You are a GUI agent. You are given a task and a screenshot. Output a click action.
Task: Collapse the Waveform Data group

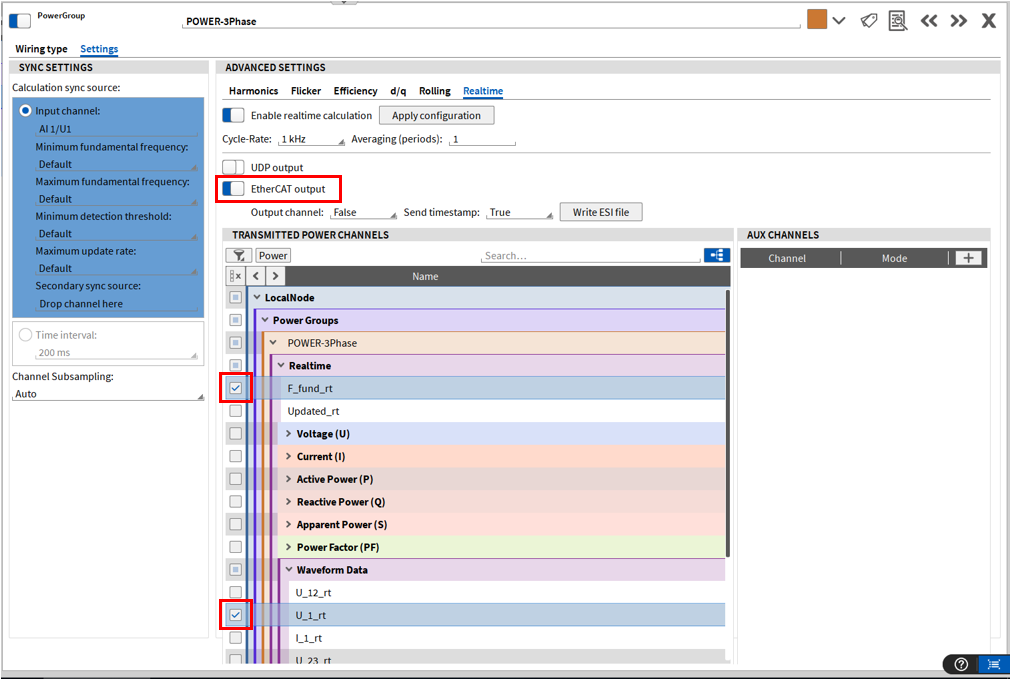click(x=289, y=569)
